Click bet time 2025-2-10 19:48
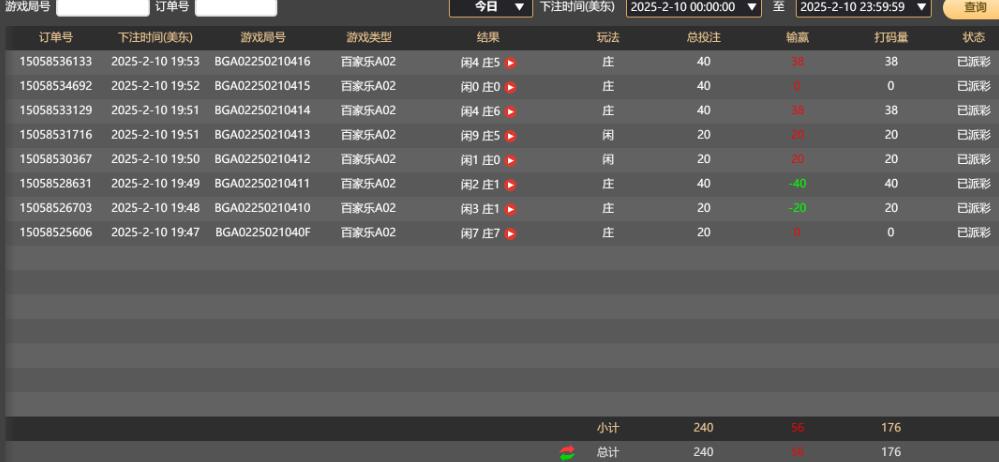Viewport: 999px width, 462px height. click(155, 208)
